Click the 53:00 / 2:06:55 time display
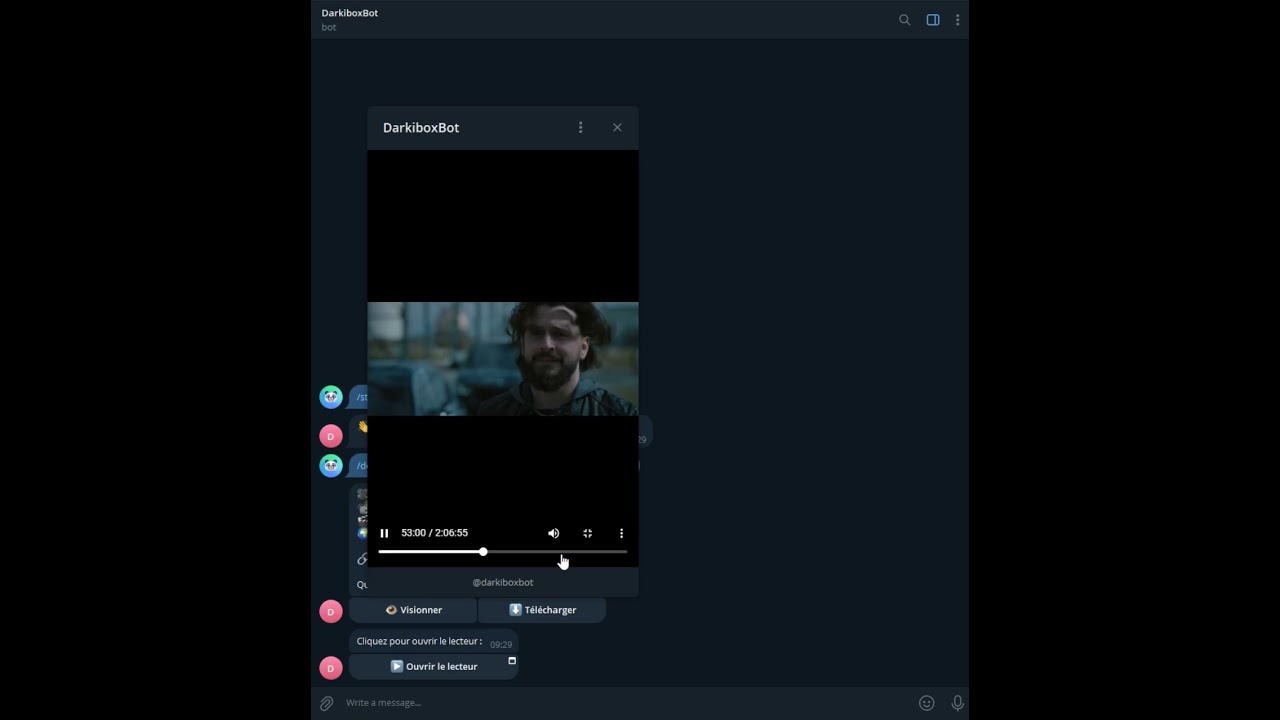Viewport: 1280px width, 720px height. 434,533
